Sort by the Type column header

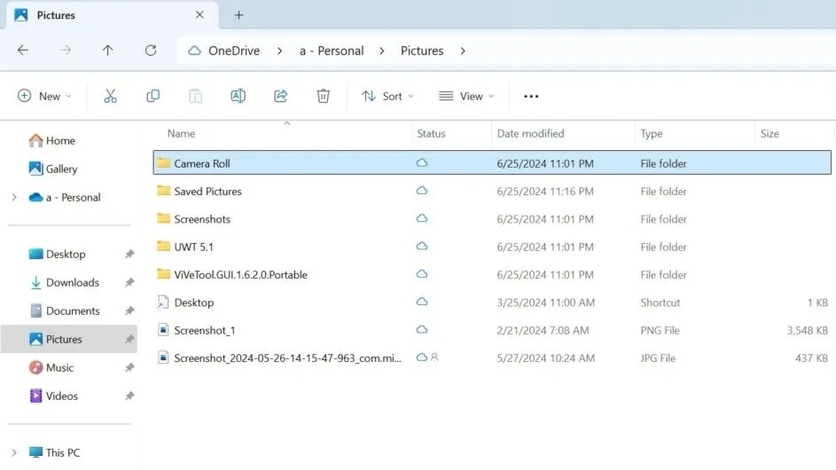click(652, 134)
